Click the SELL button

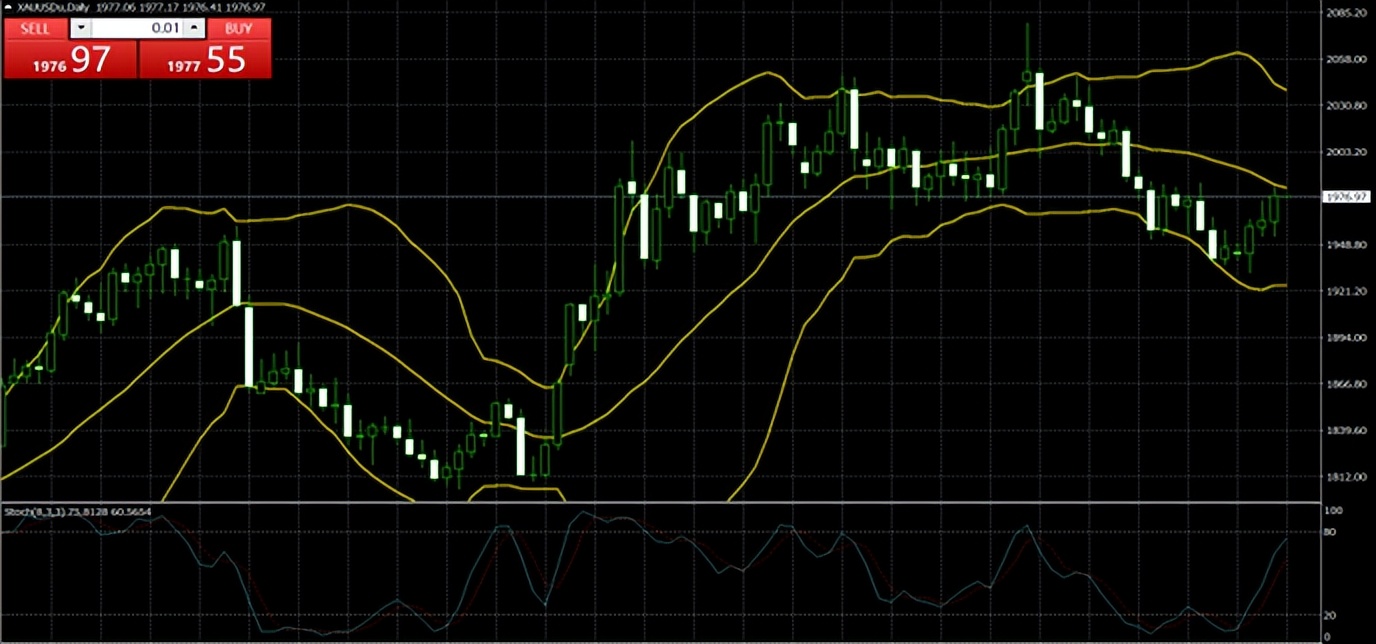tap(35, 29)
